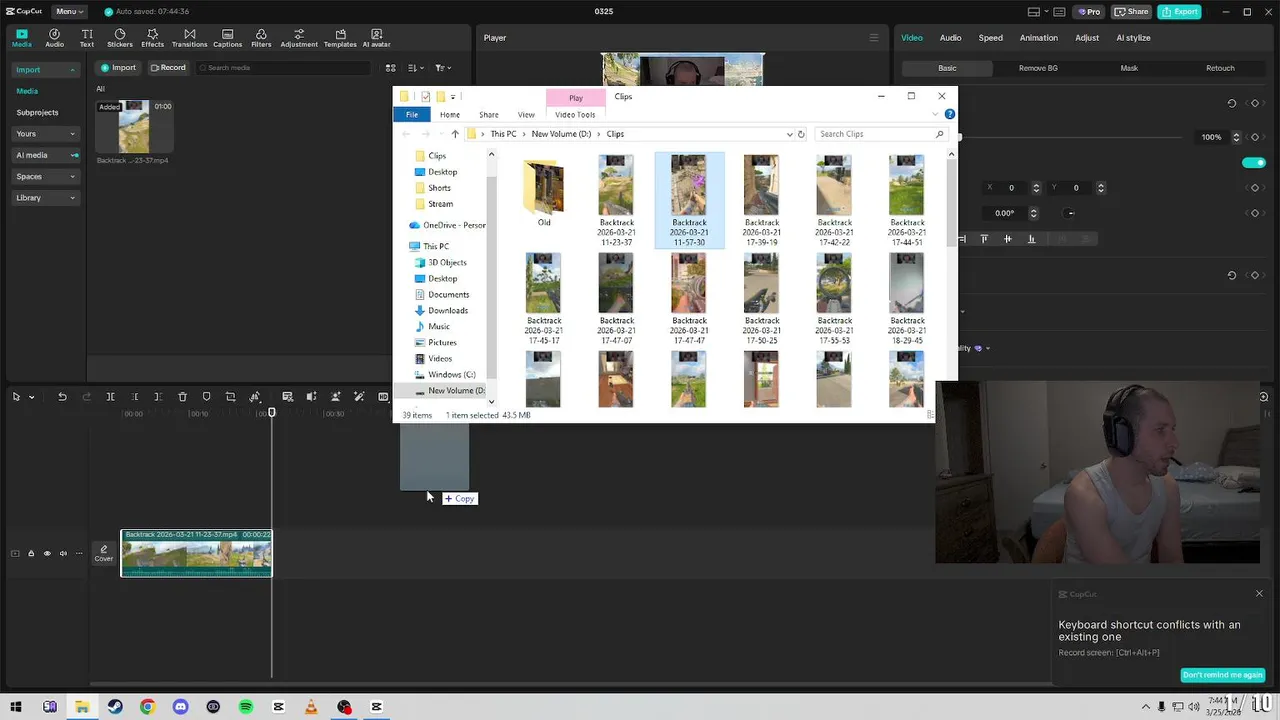1280x720 pixels.
Task: Select the Remove BG sub-tab
Action: point(1038,68)
